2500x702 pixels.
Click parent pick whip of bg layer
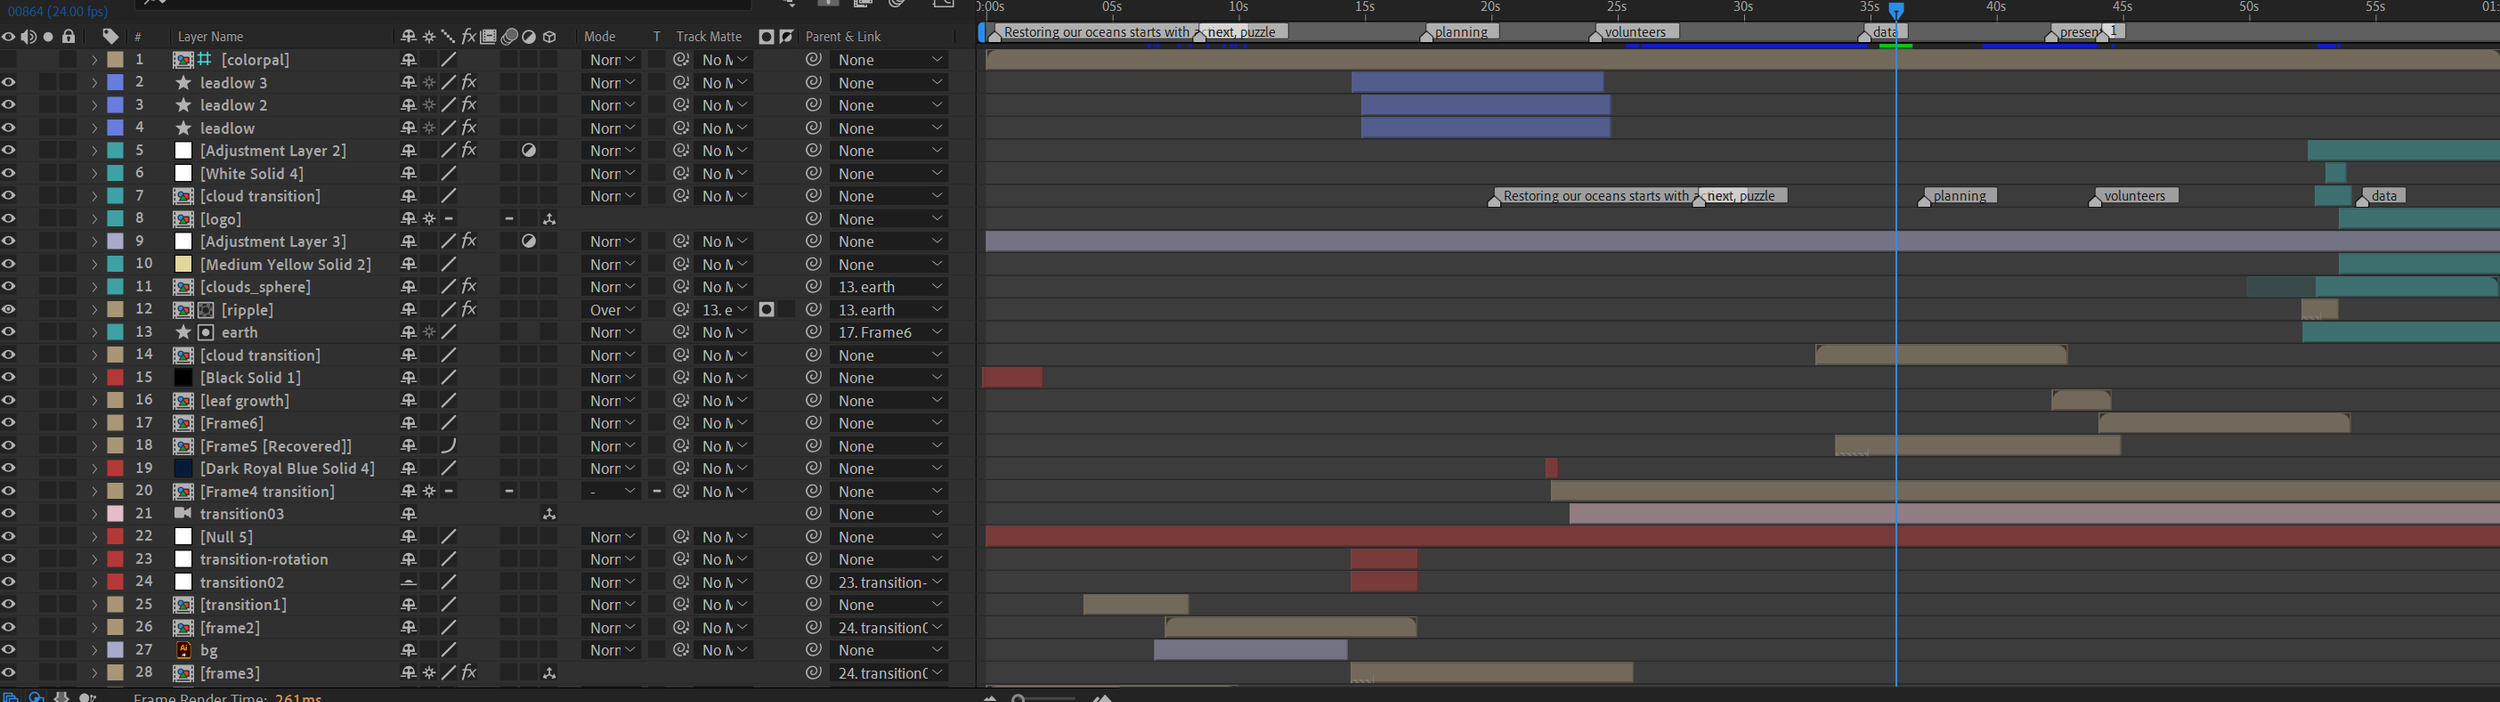pyautogui.click(x=813, y=650)
